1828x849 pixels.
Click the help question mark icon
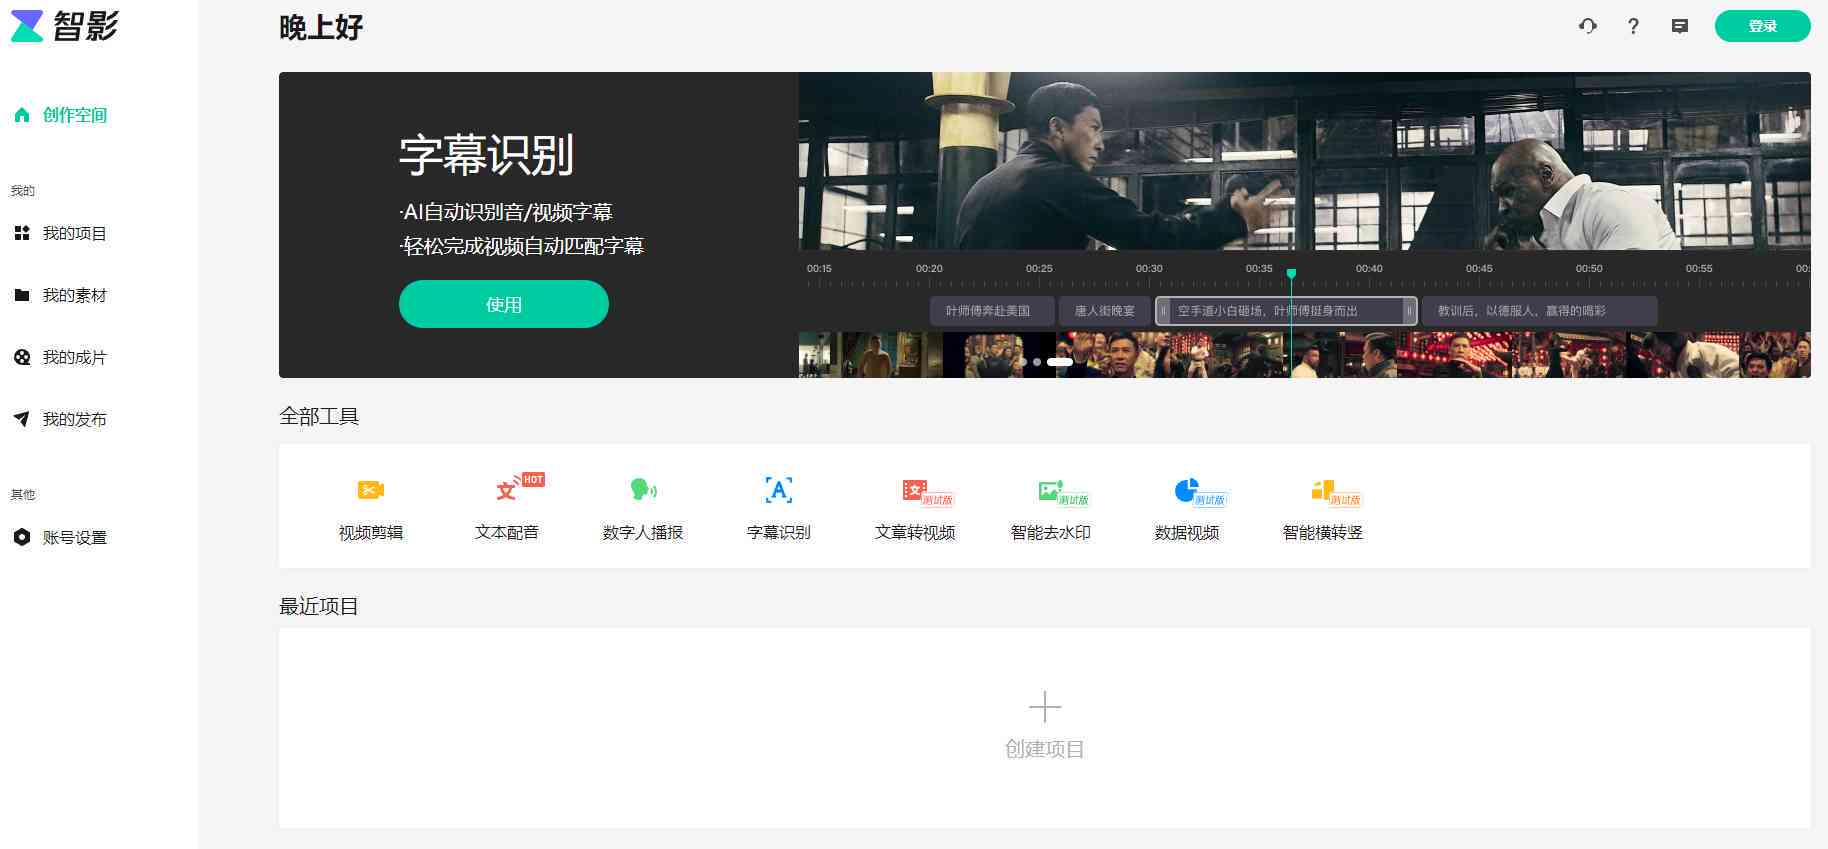(1633, 26)
